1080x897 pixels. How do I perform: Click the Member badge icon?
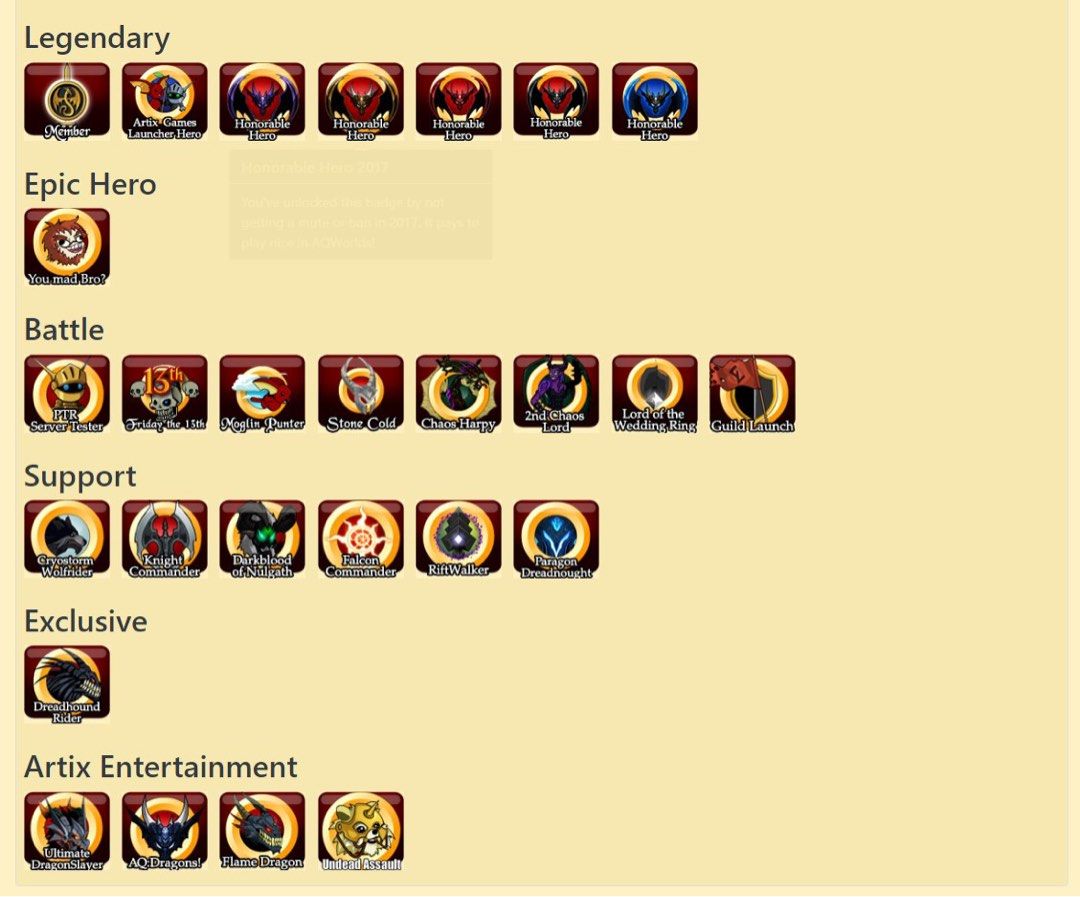coord(67,101)
